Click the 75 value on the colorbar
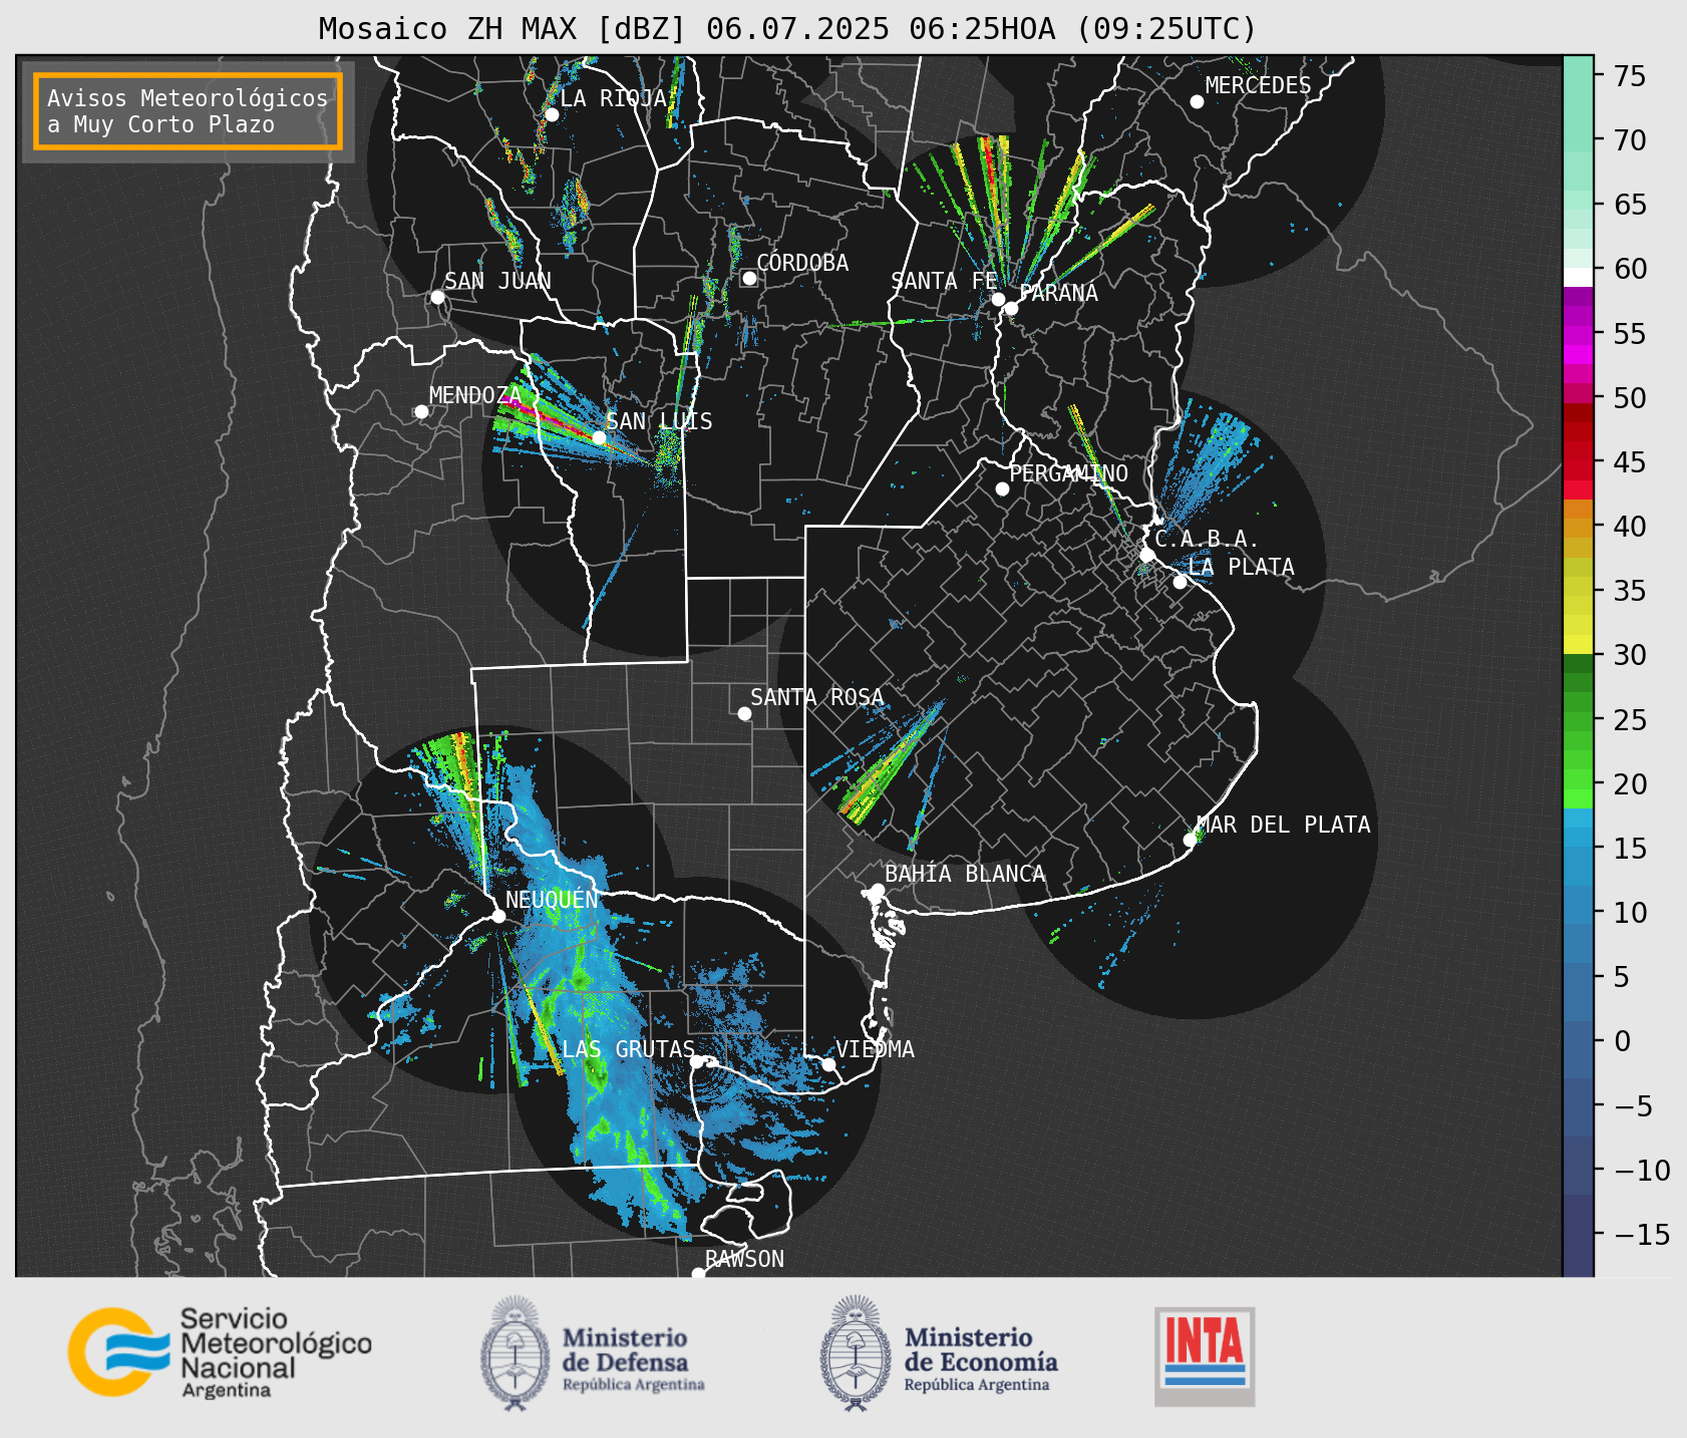The height and width of the screenshot is (1438, 1687). pos(1628,76)
